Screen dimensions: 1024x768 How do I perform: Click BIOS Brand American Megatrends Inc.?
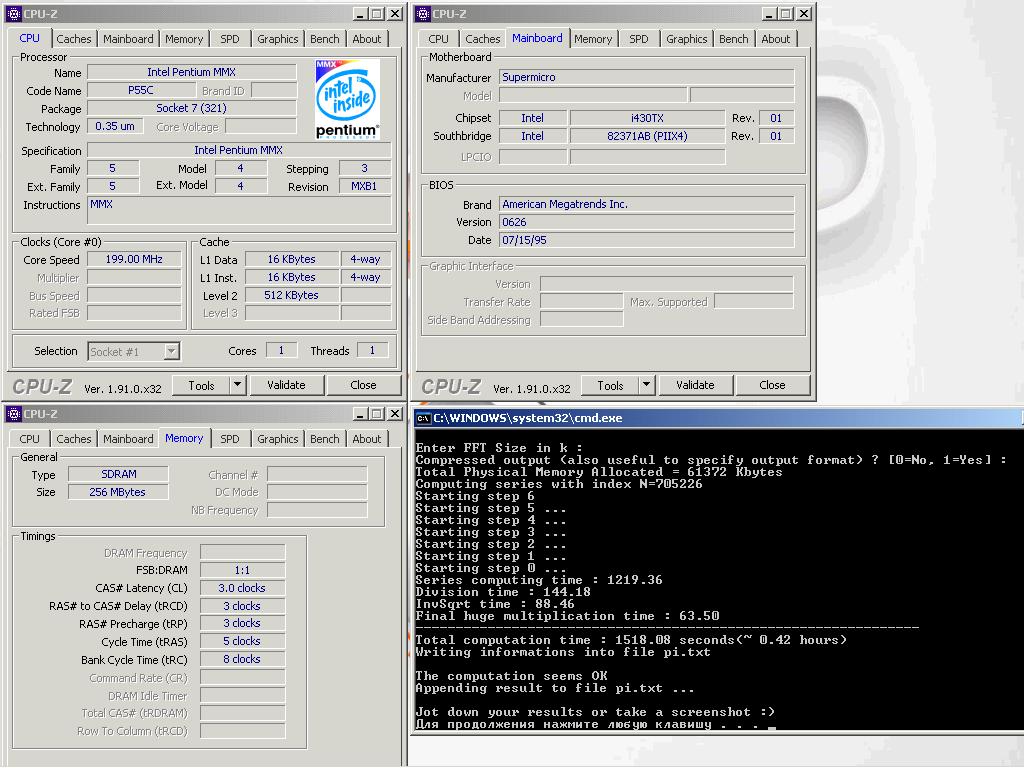click(647, 204)
